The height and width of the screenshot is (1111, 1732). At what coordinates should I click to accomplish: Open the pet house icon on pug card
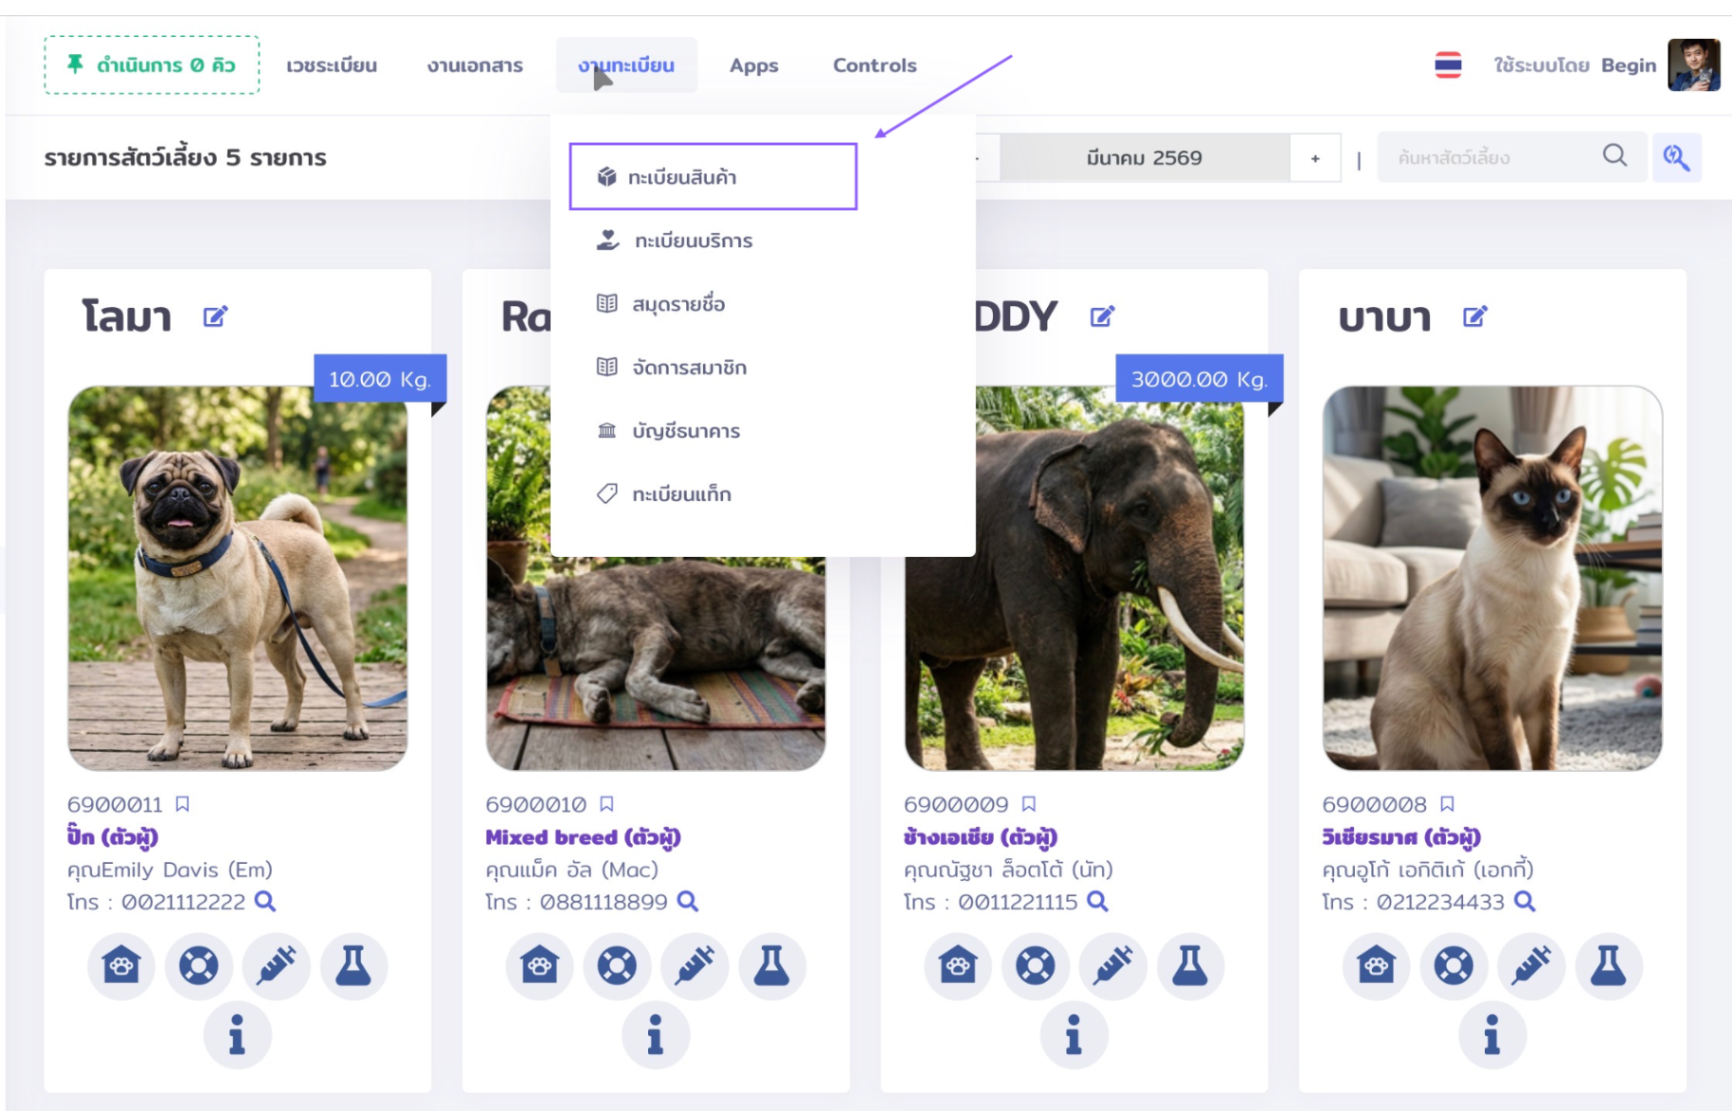(x=121, y=965)
